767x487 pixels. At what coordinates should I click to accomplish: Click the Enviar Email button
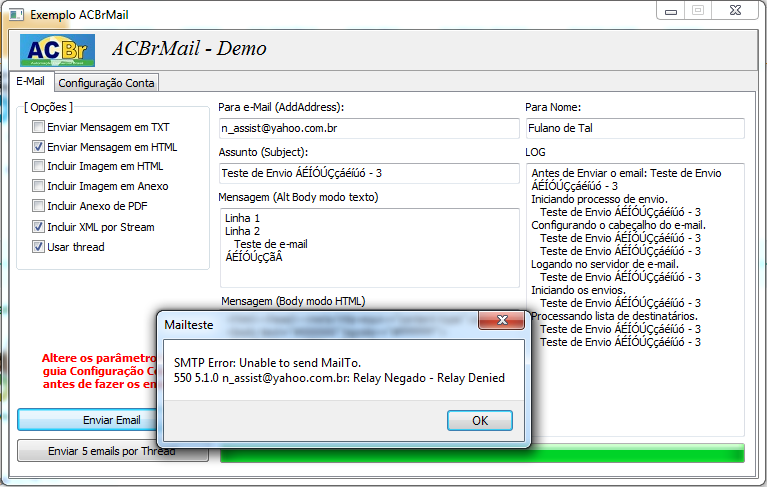(87, 420)
